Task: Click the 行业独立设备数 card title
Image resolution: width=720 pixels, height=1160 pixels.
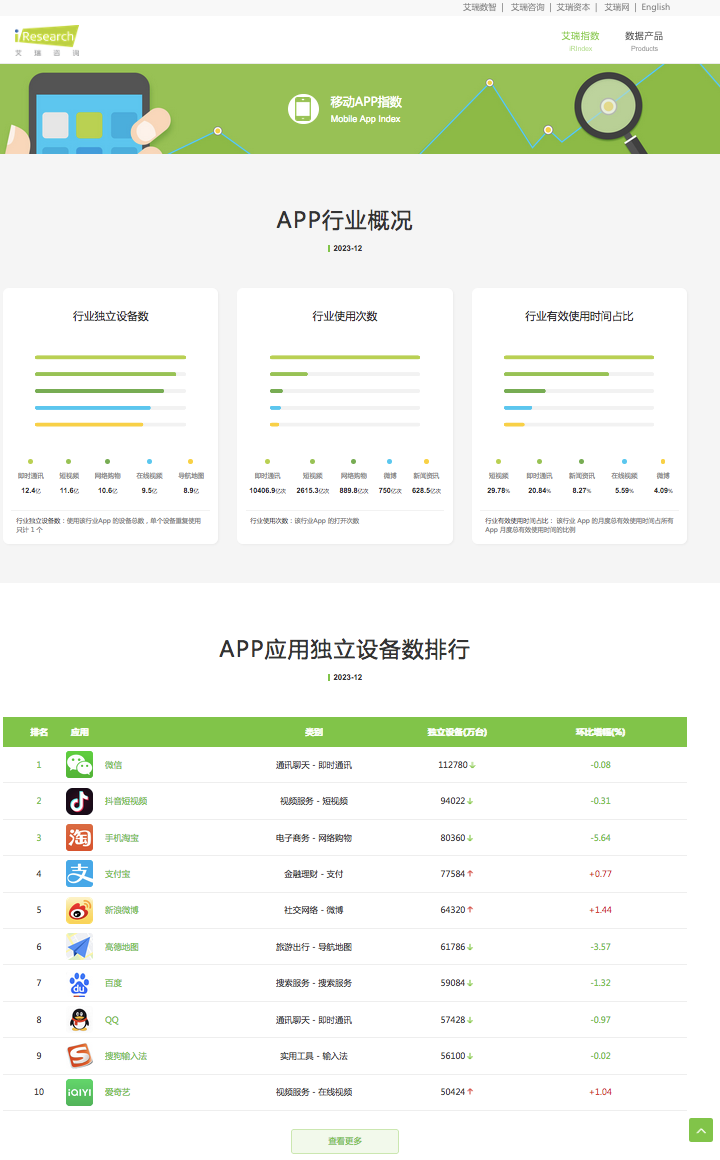Action: [x=111, y=317]
